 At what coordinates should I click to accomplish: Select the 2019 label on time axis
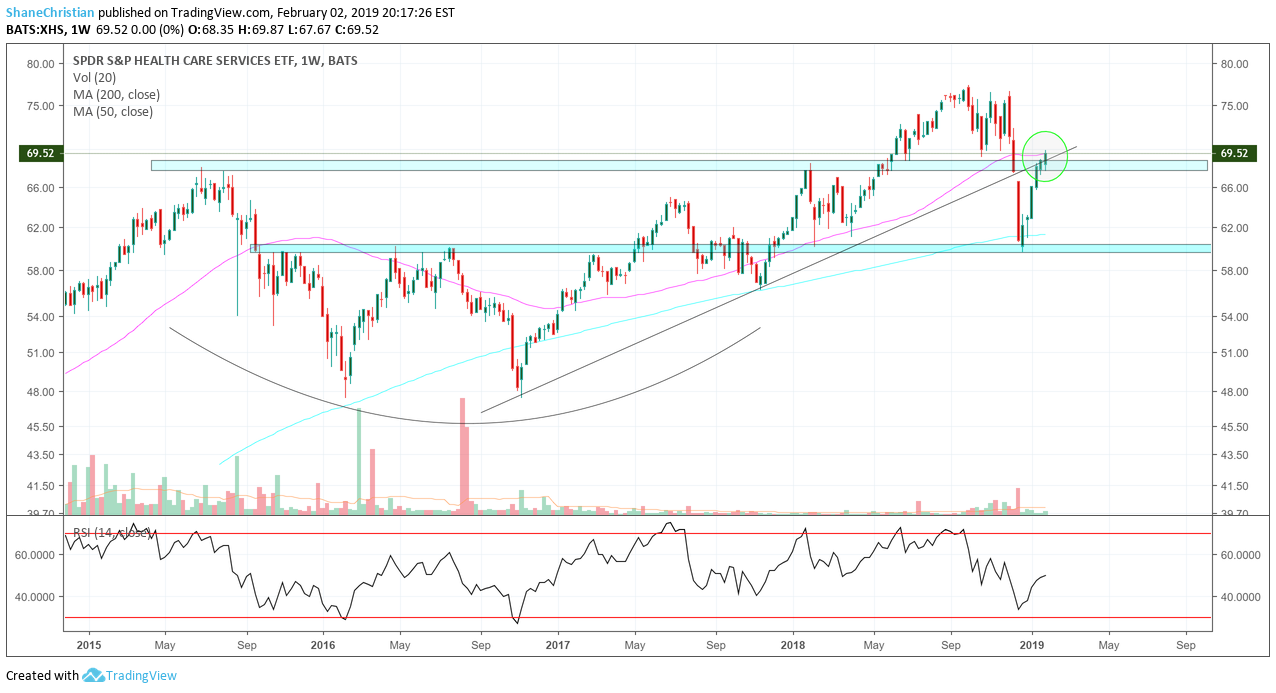[x=1031, y=645]
